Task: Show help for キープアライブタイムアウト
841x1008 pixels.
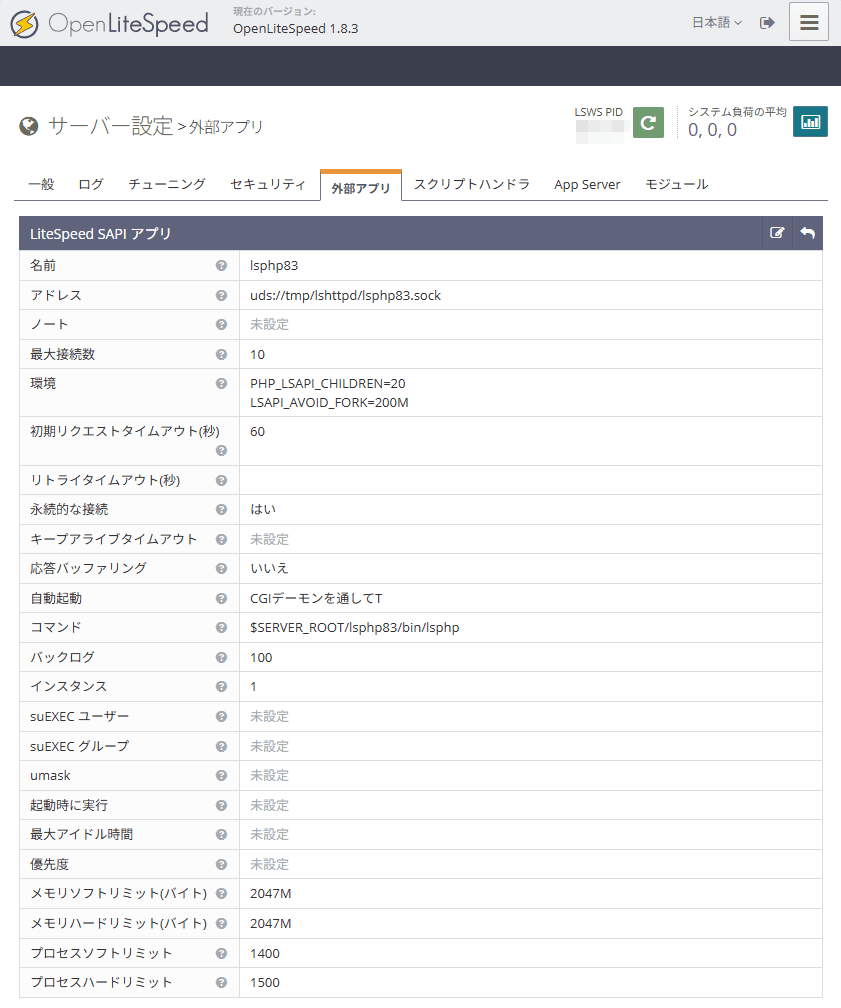Action: (221, 539)
